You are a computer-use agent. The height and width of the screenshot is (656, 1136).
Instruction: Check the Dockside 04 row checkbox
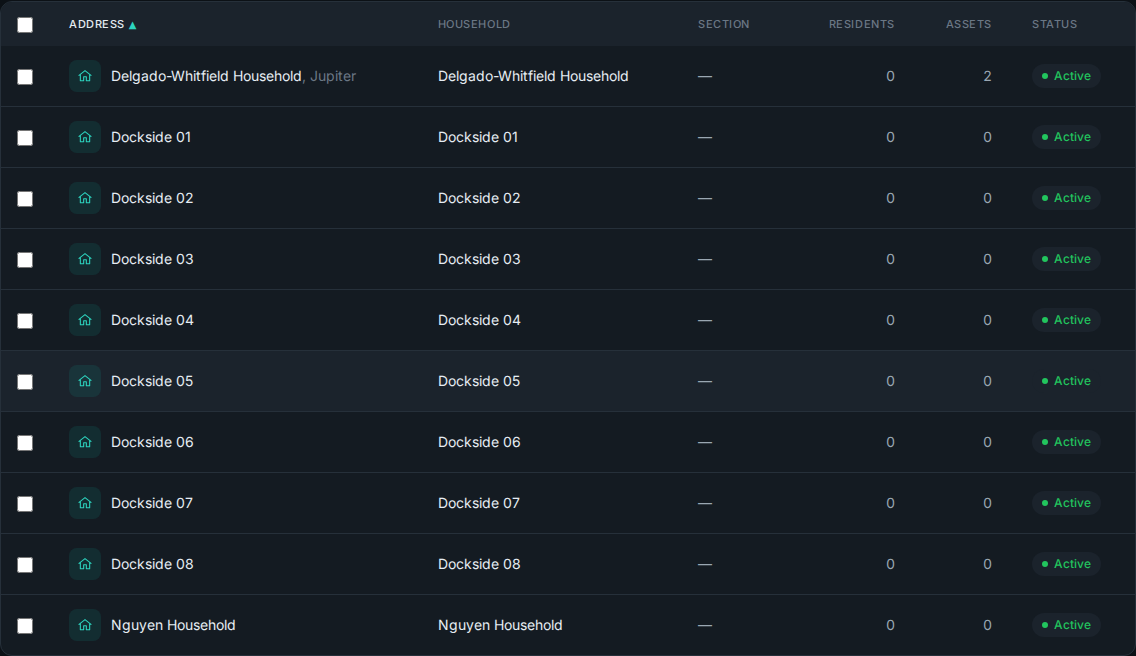[x=25, y=320]
